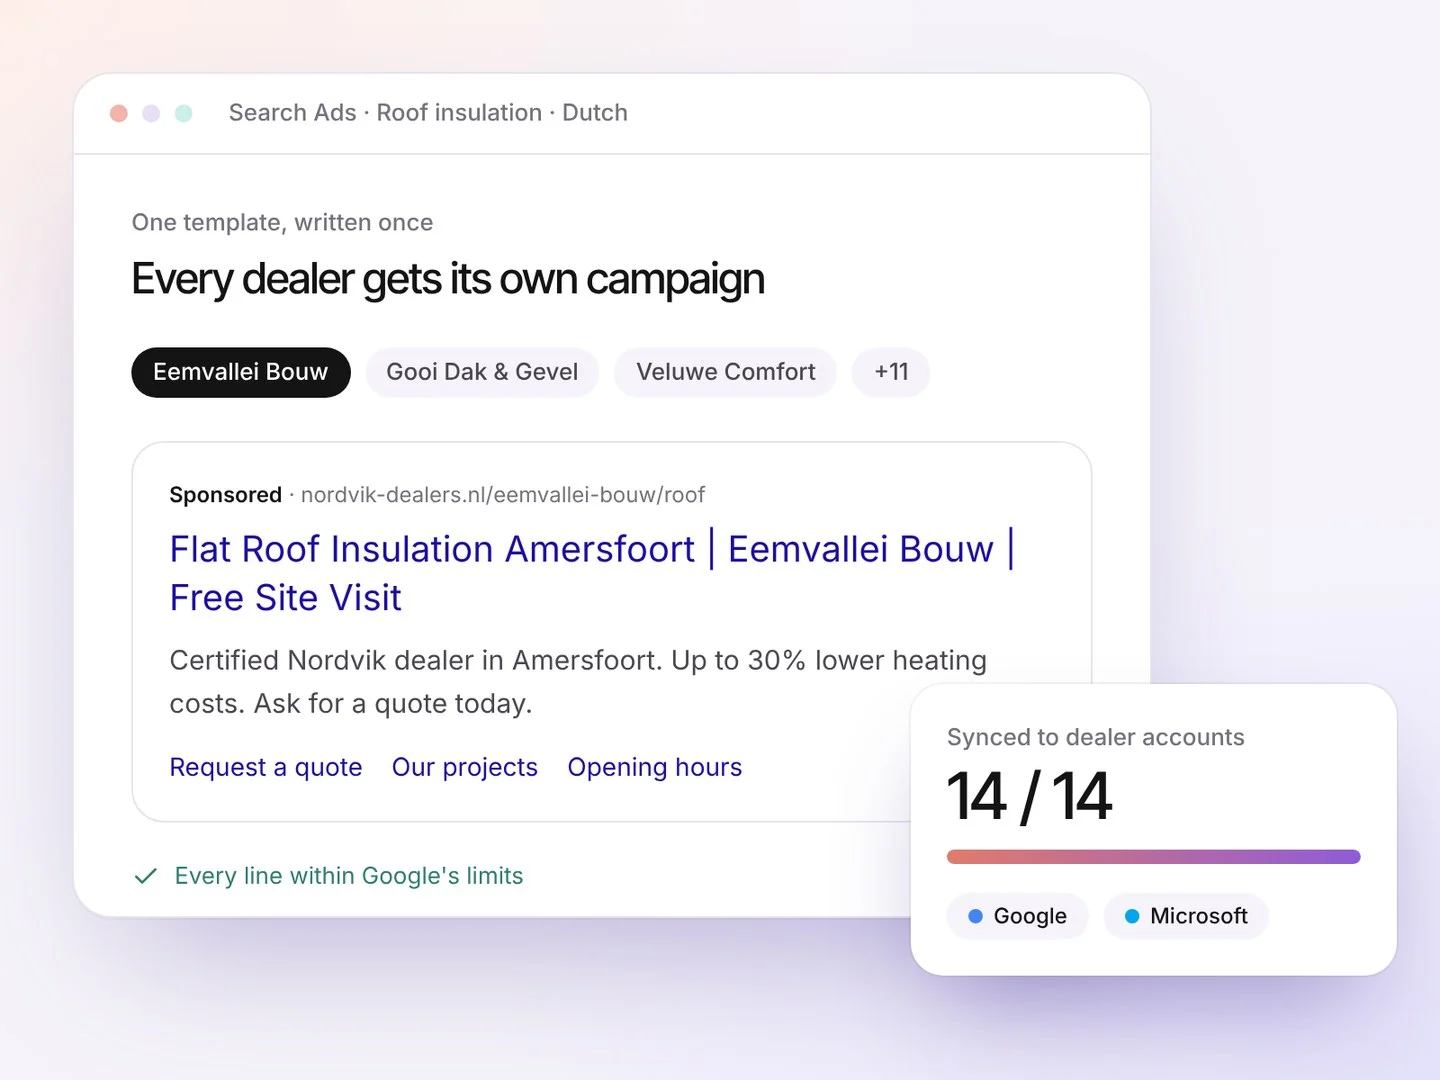Click the red window dot
Viewport: 1440px width, 1080px height.
pos(119,113)
